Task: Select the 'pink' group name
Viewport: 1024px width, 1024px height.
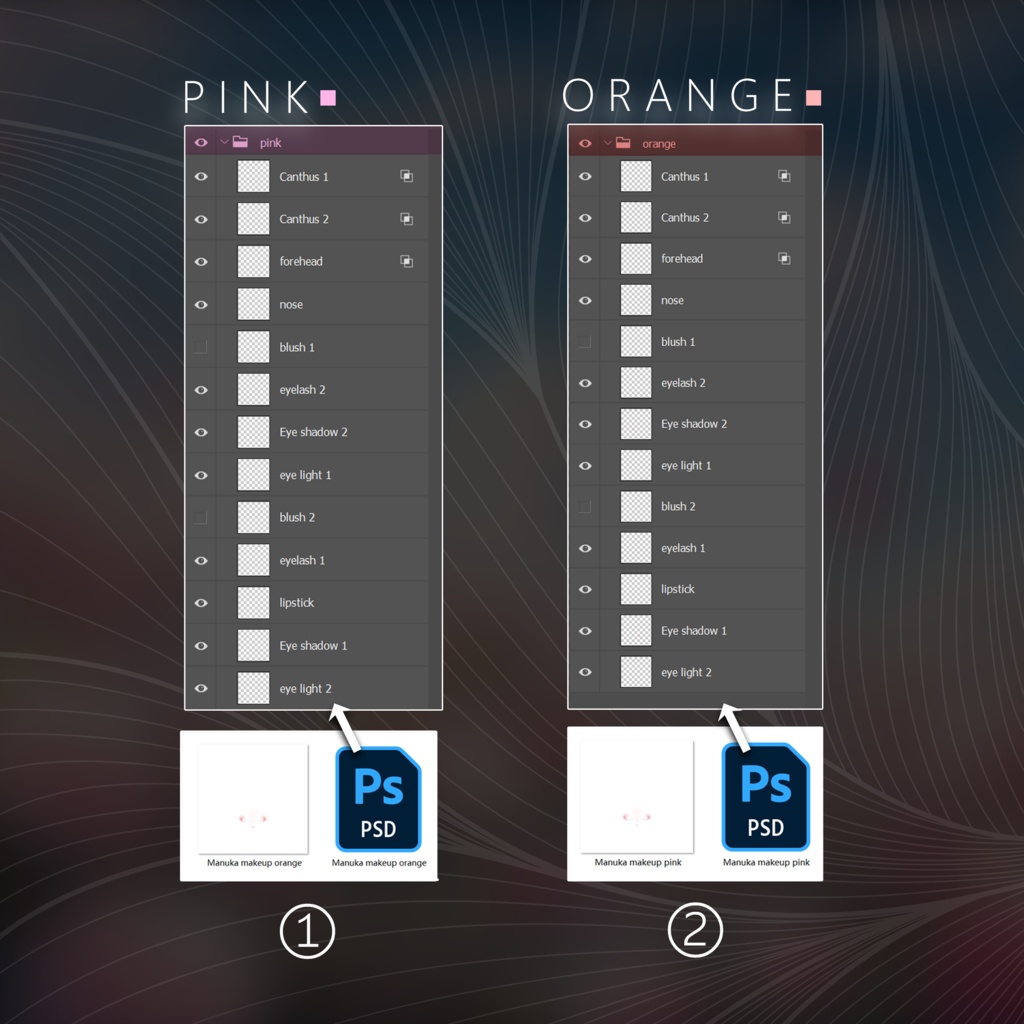Action: click(270, 142)
